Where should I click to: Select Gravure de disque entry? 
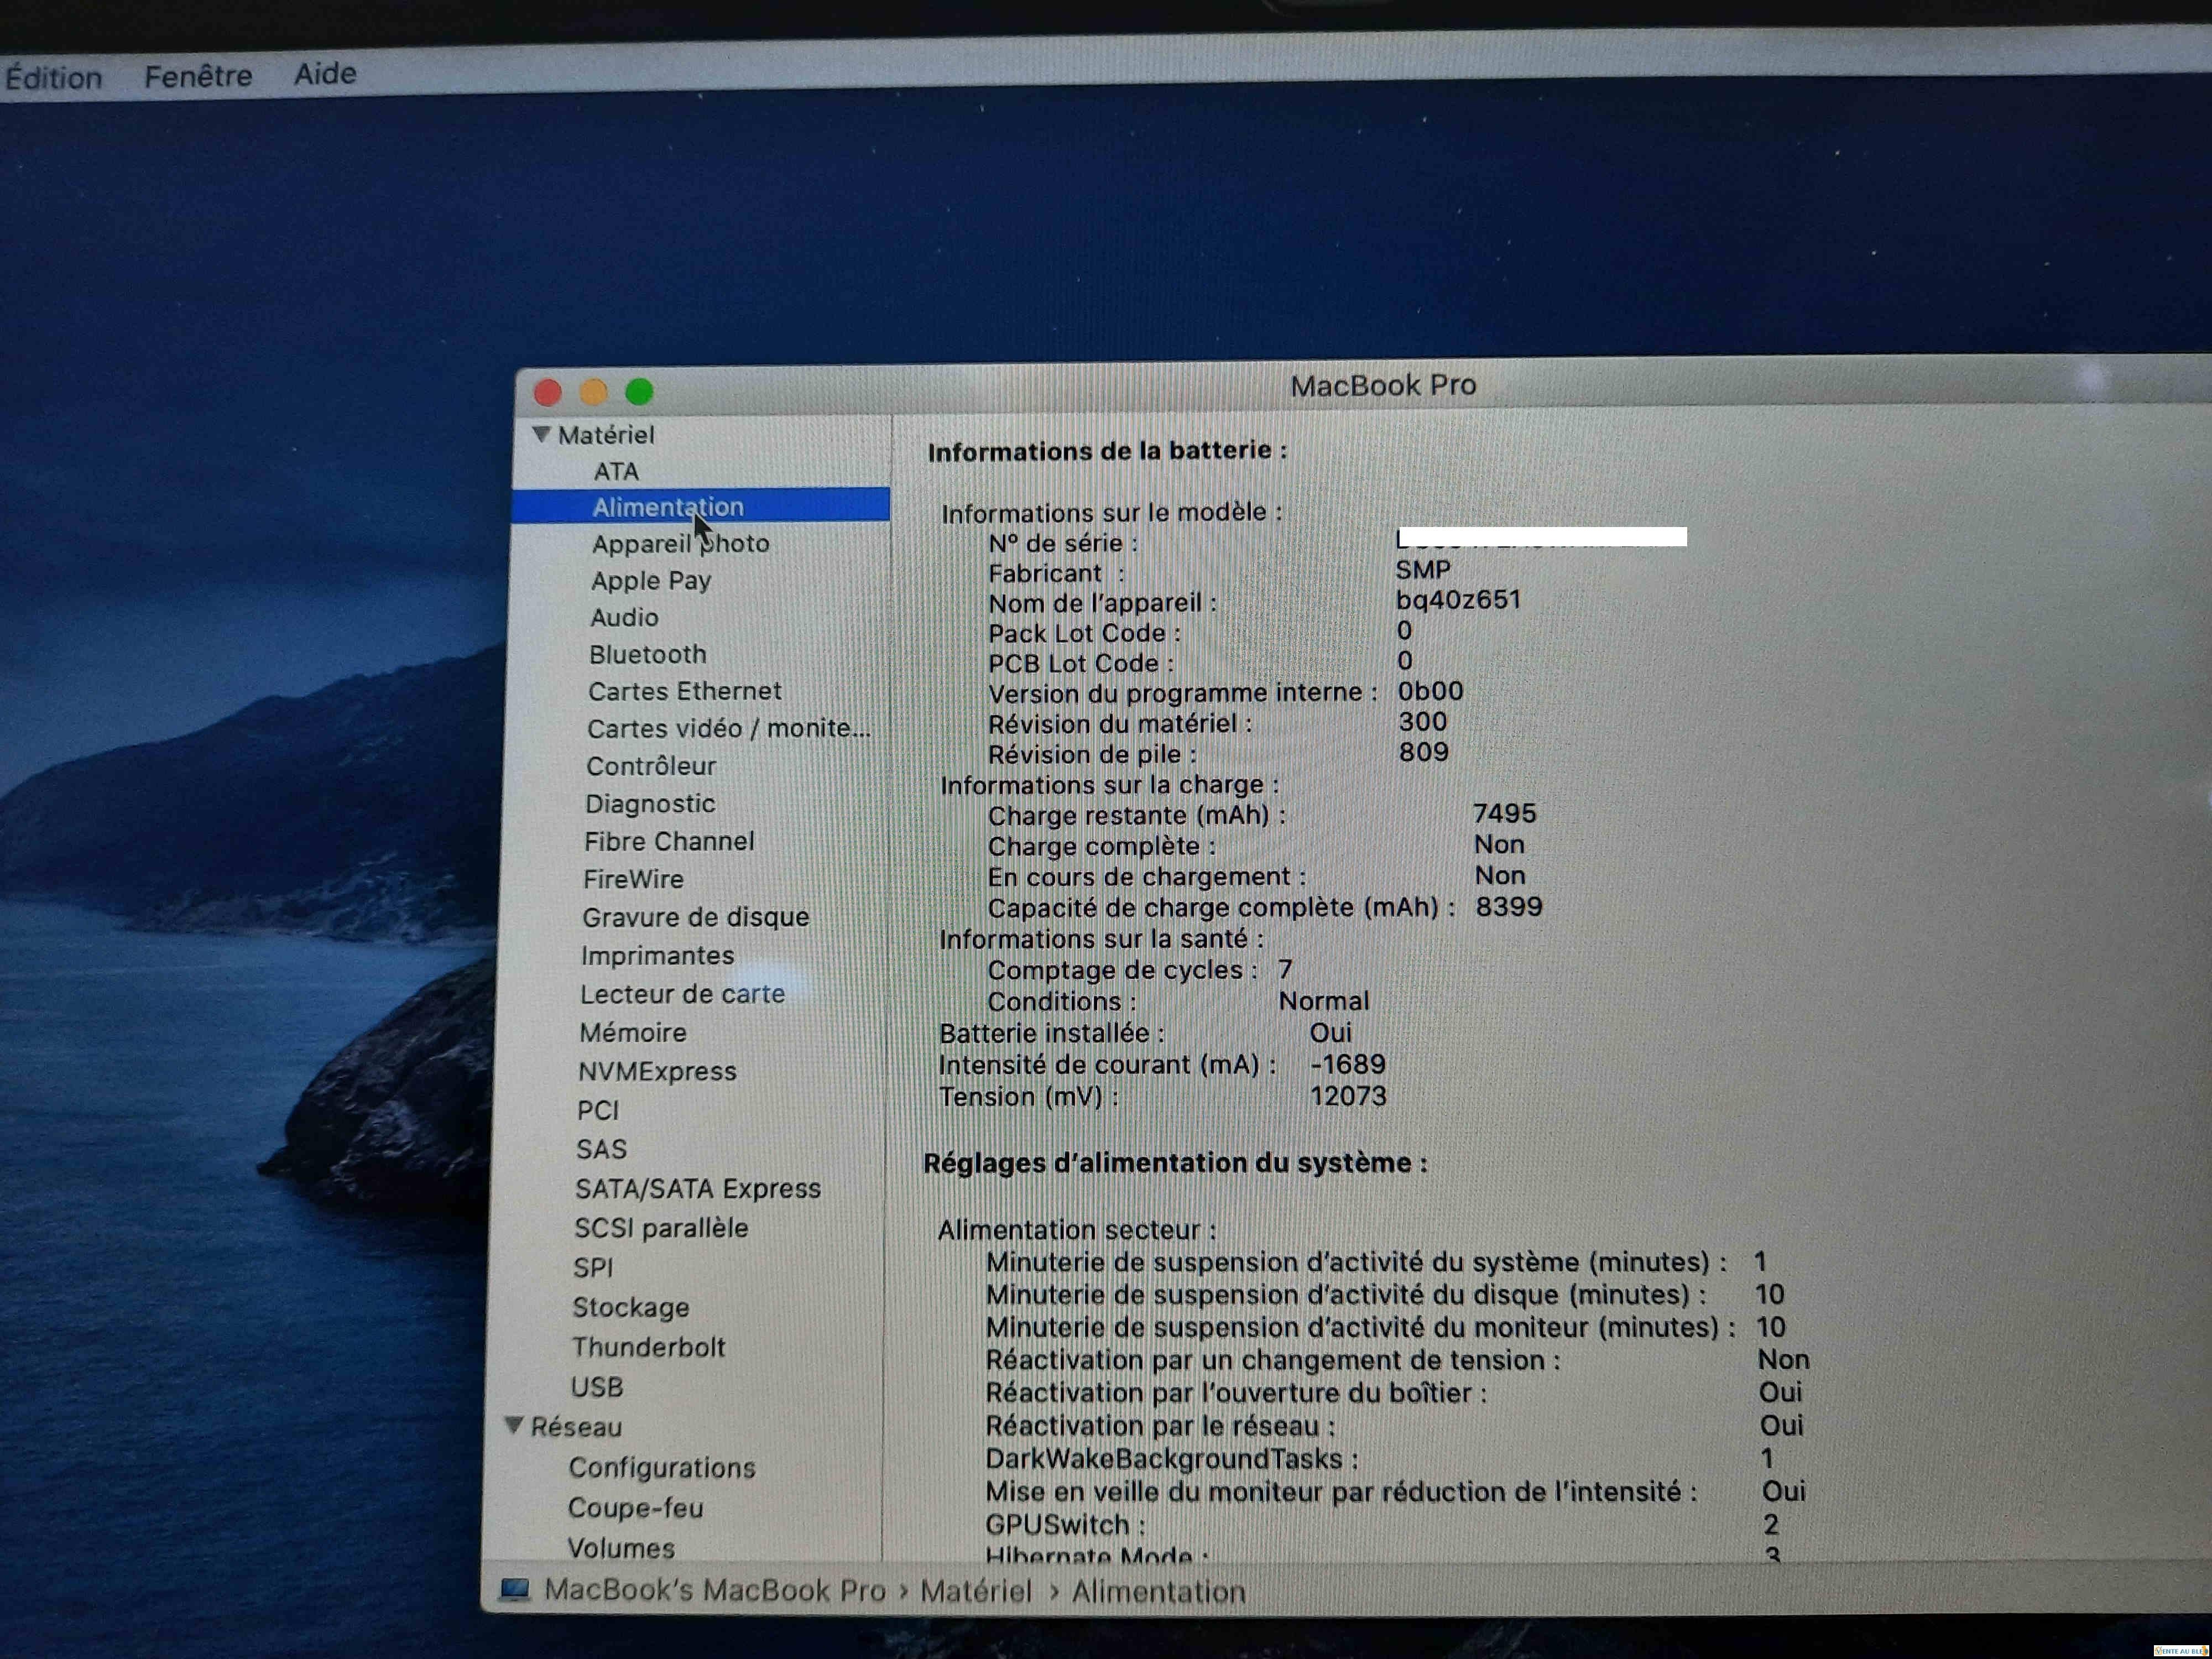[696, 918]
